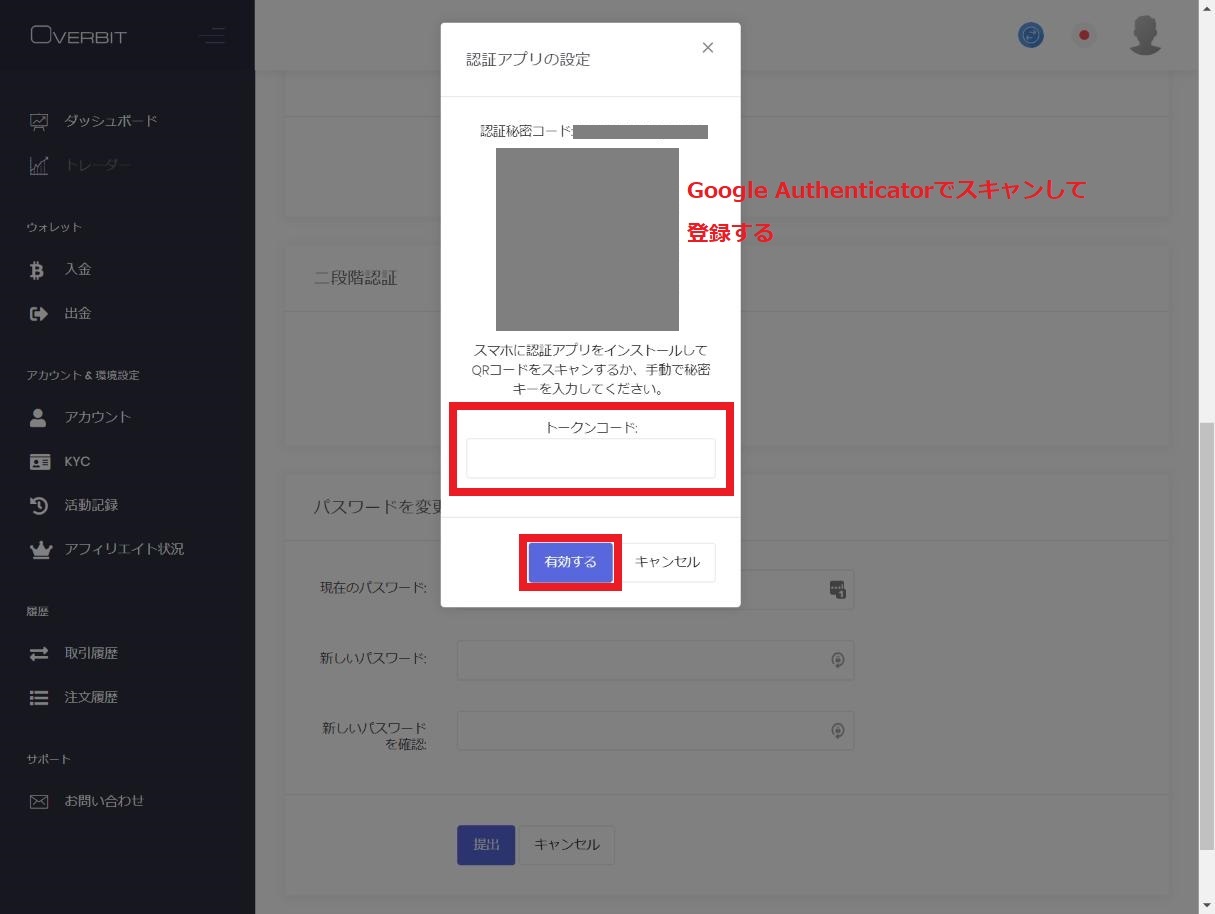Screen dimensions: 1215x914
Task: Click the 認証秘密コード label
Action: tap(527, 131)
